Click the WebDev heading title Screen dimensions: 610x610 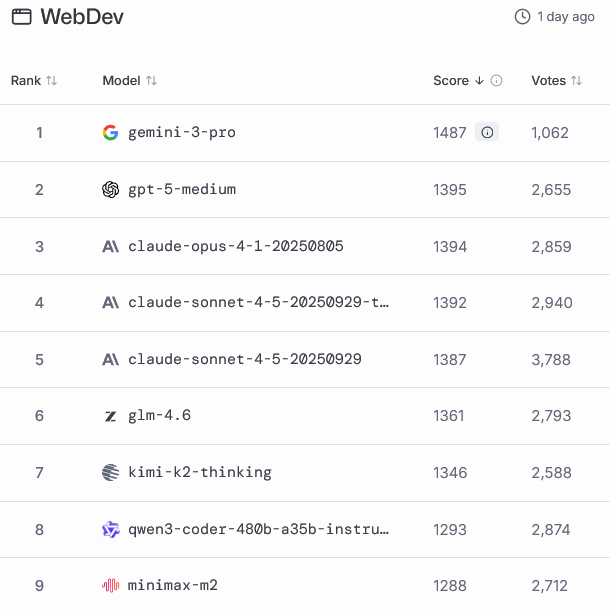pyautogui.click(x=82, y=17)
